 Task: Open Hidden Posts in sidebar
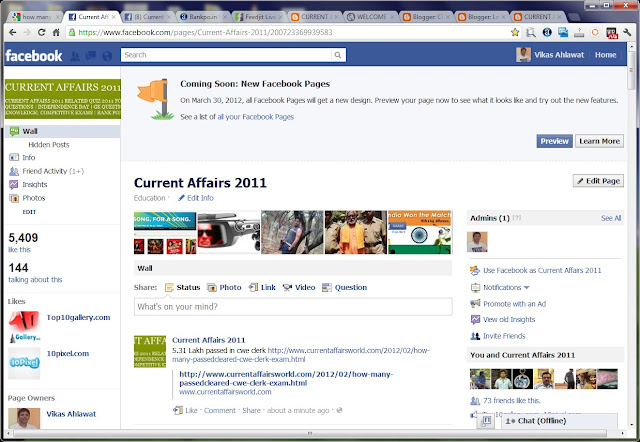tap(49, 144)
